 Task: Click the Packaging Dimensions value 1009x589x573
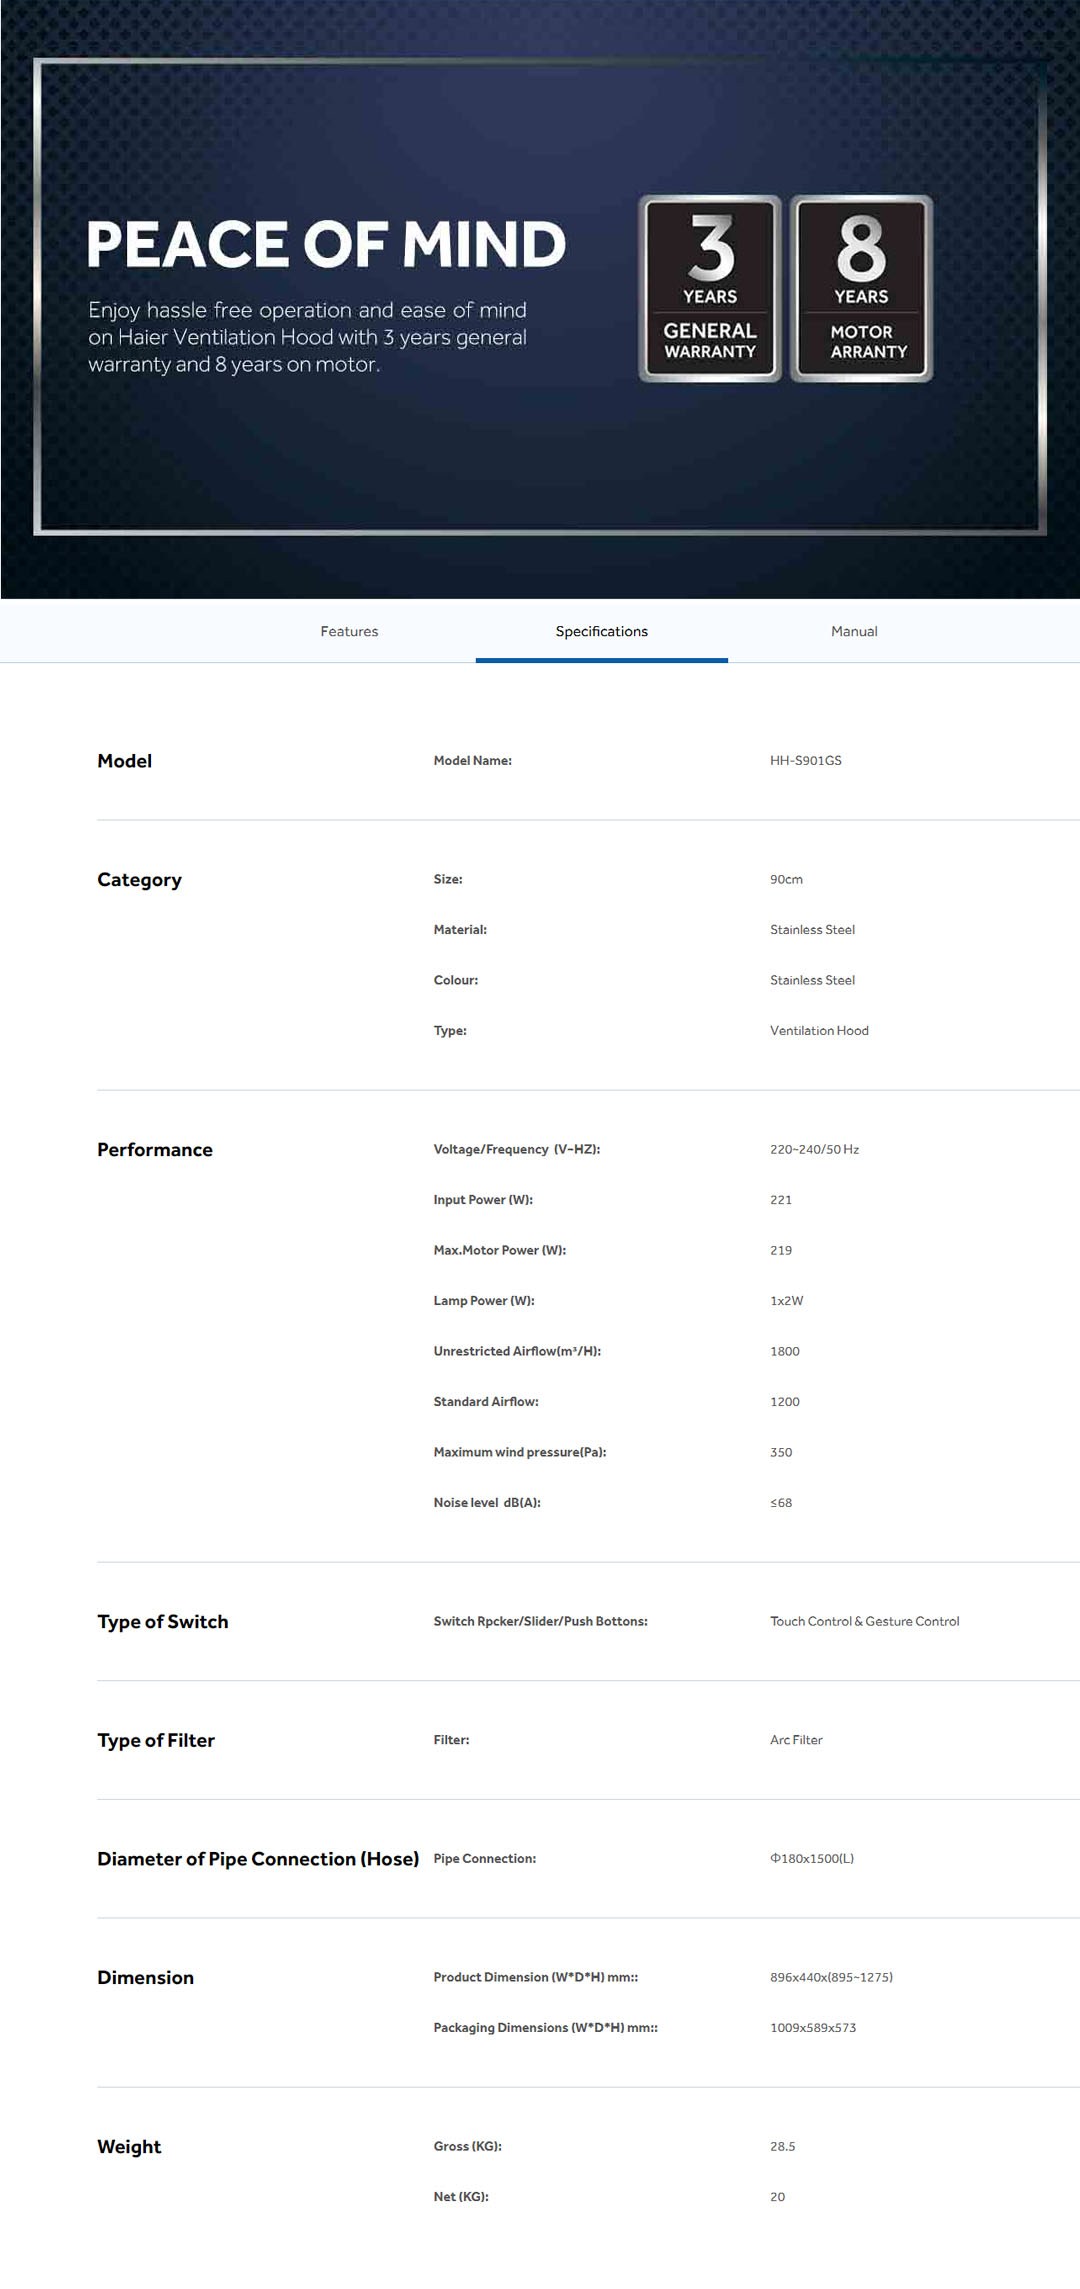(x=813, y=2028)
